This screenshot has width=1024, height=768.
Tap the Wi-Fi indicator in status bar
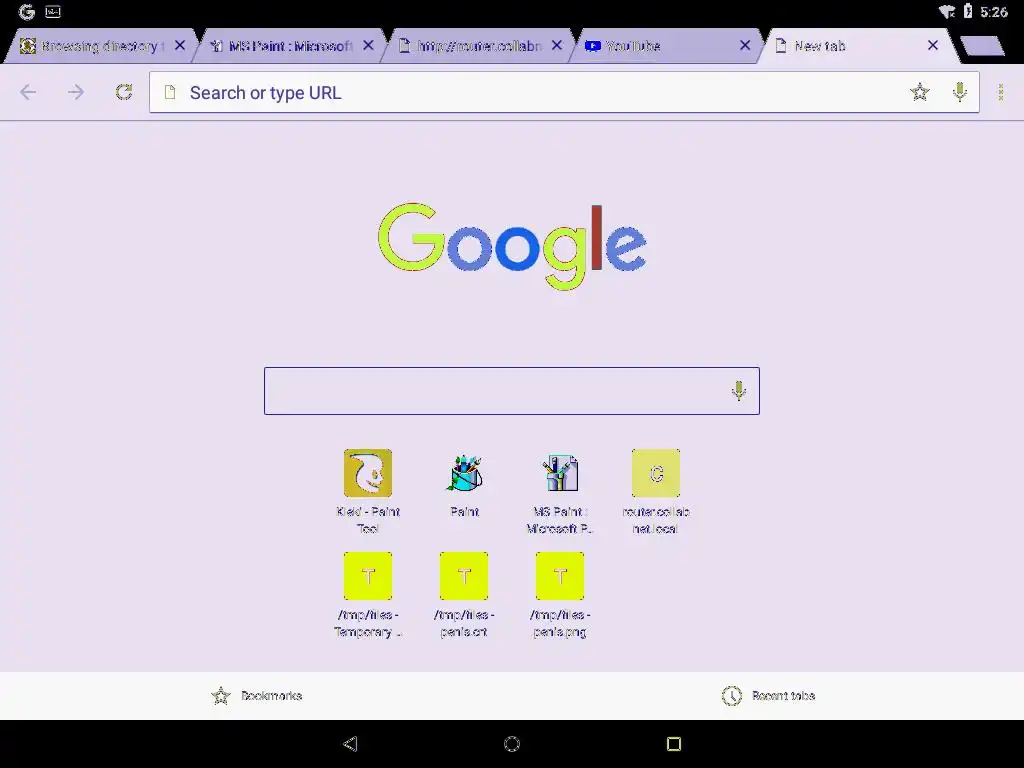click(947, 12)
